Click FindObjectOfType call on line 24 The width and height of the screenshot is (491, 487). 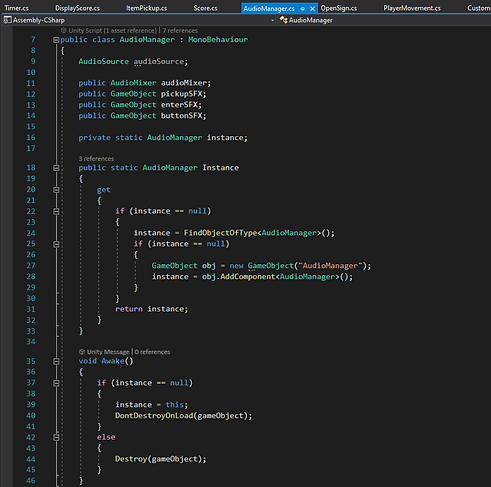220,233
